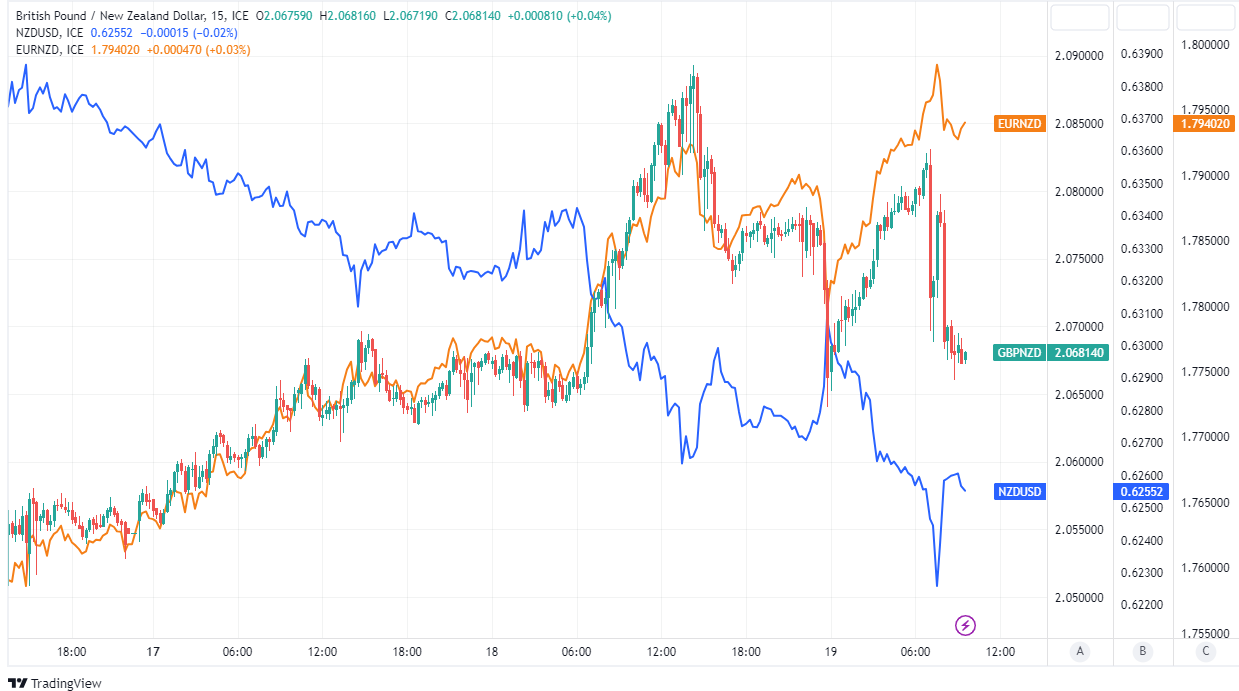
Task: Click the 2.090000 price axis label
Action: (1079, 56)
